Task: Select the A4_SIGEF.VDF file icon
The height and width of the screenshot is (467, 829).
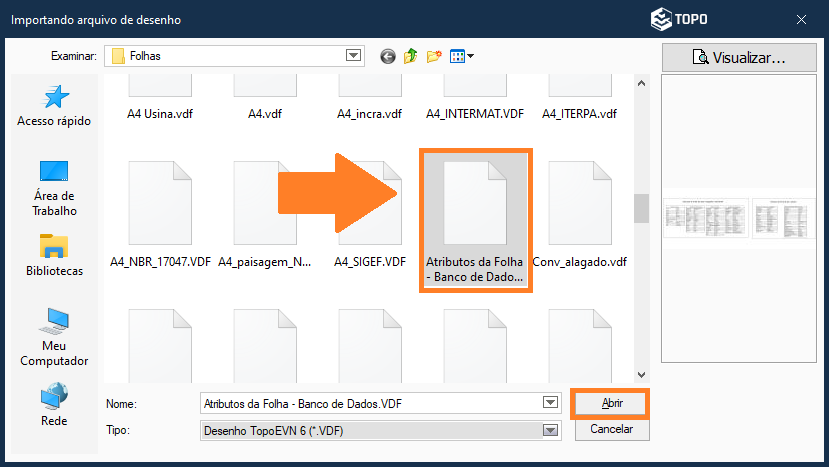Action: (370, 205)
